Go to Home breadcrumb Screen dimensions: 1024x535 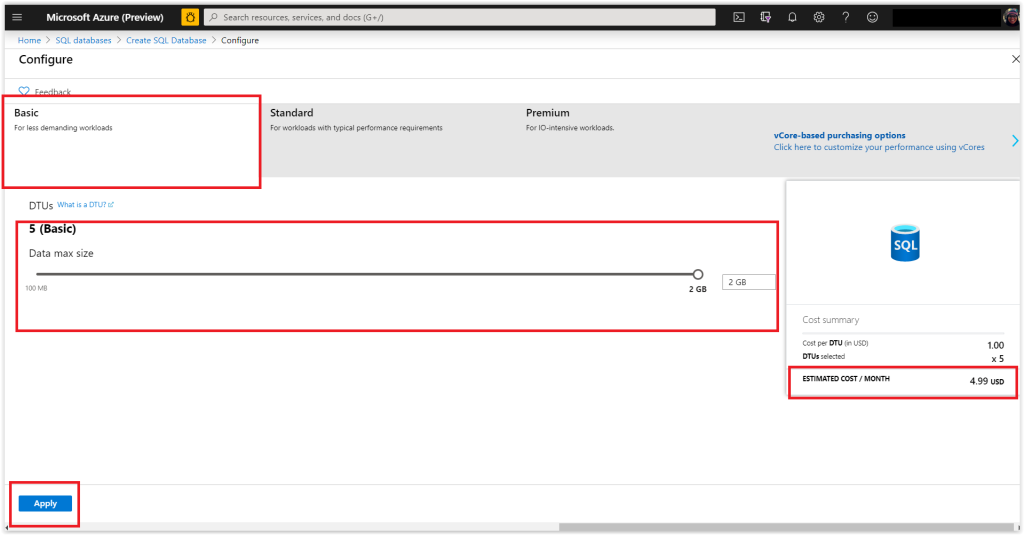click(29, 41)
